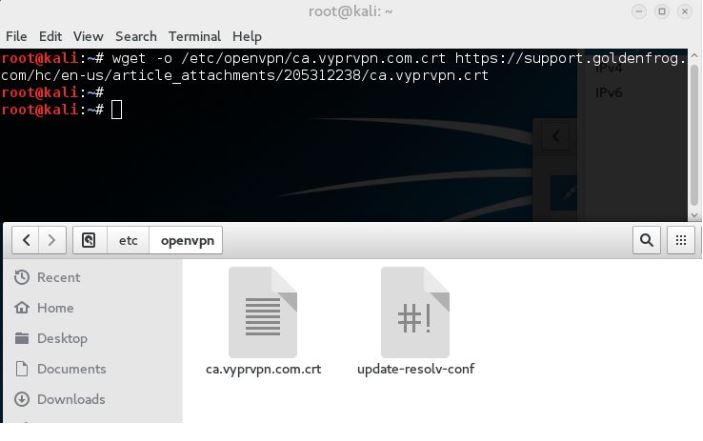Go forward in the file manager
Viewport: 703px width, 441px height.
click(52, 240)
